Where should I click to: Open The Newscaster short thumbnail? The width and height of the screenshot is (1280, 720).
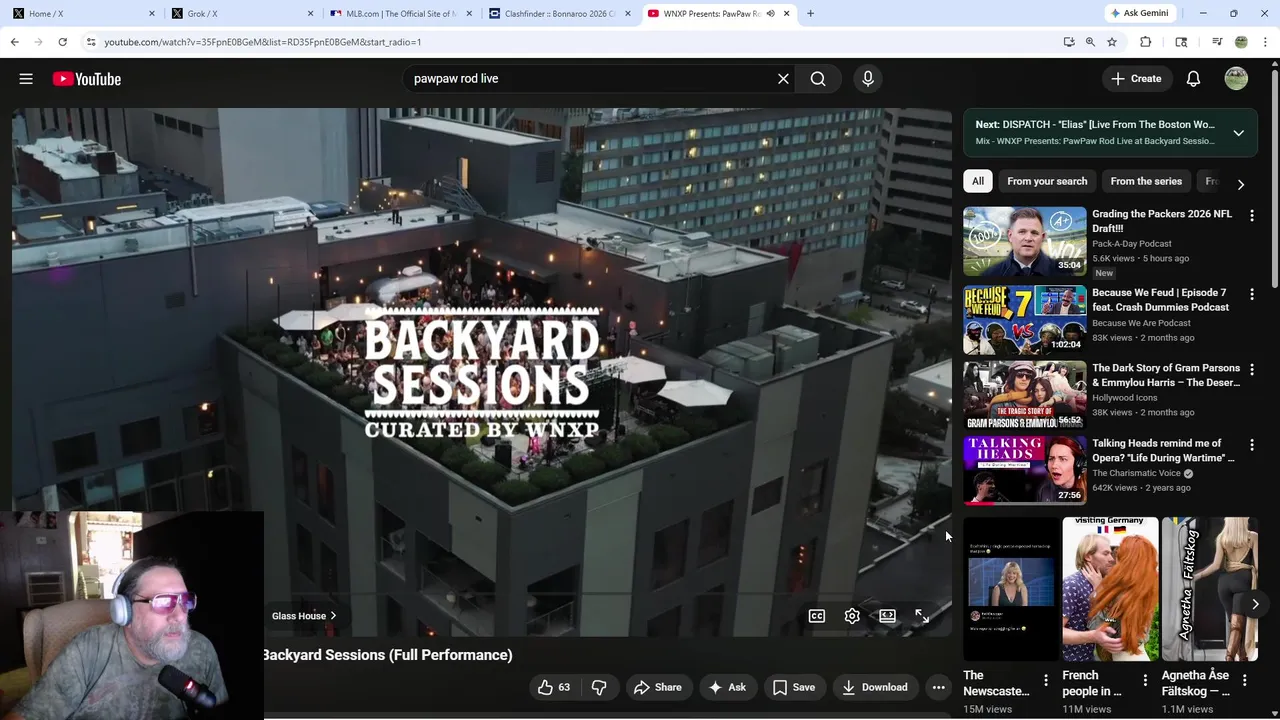[x=1011, y=589]
